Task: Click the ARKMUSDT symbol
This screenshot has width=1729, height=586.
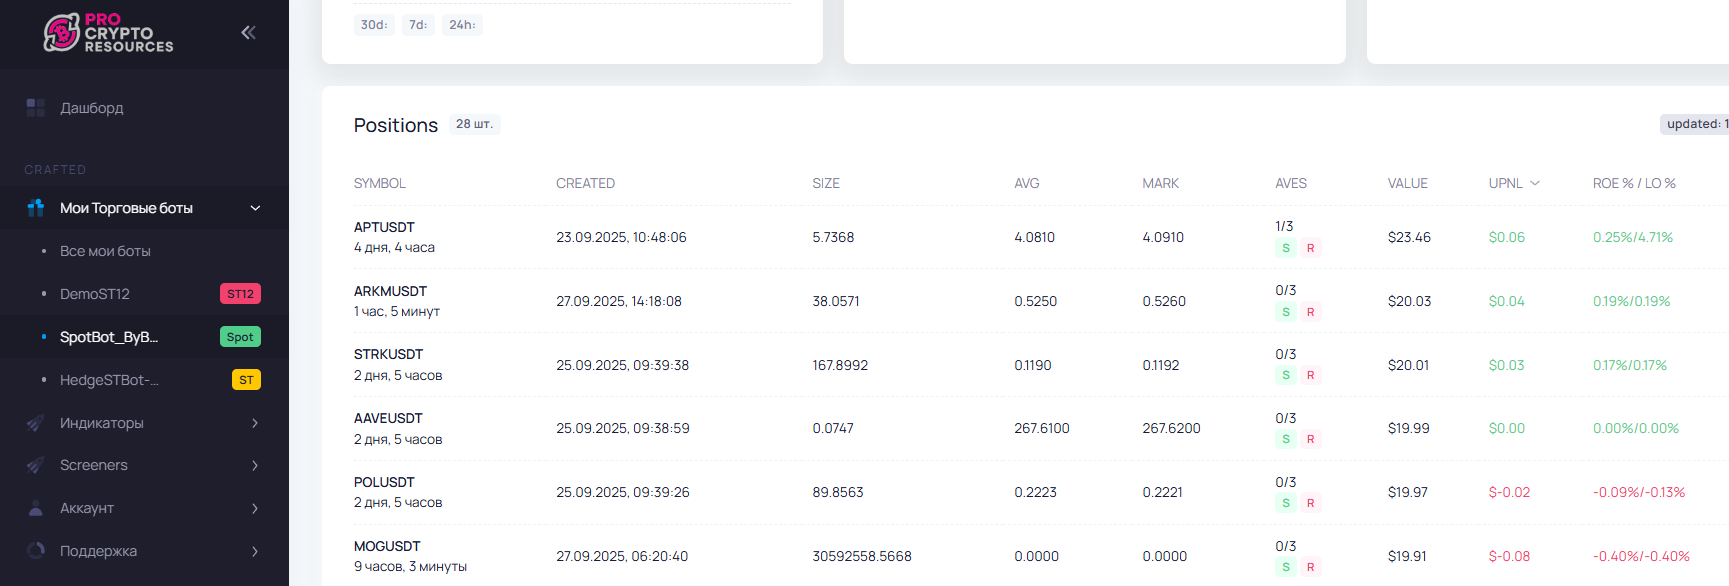Action: pyautogui.click(x=390, y=291)
